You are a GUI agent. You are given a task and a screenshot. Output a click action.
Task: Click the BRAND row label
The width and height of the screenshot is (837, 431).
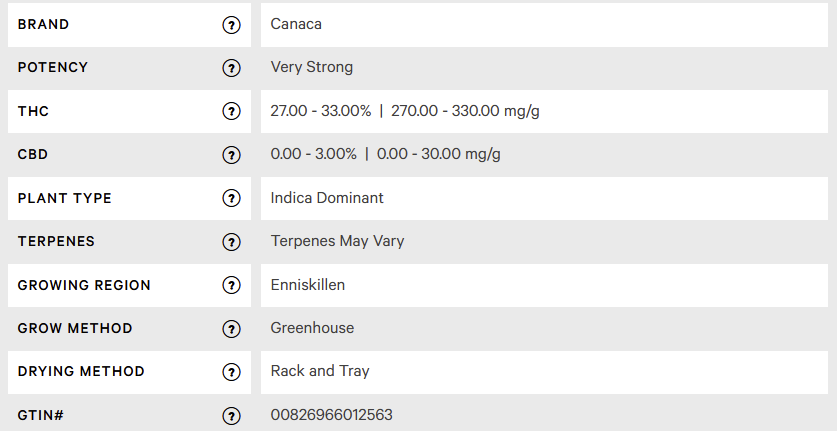(43, 25)
